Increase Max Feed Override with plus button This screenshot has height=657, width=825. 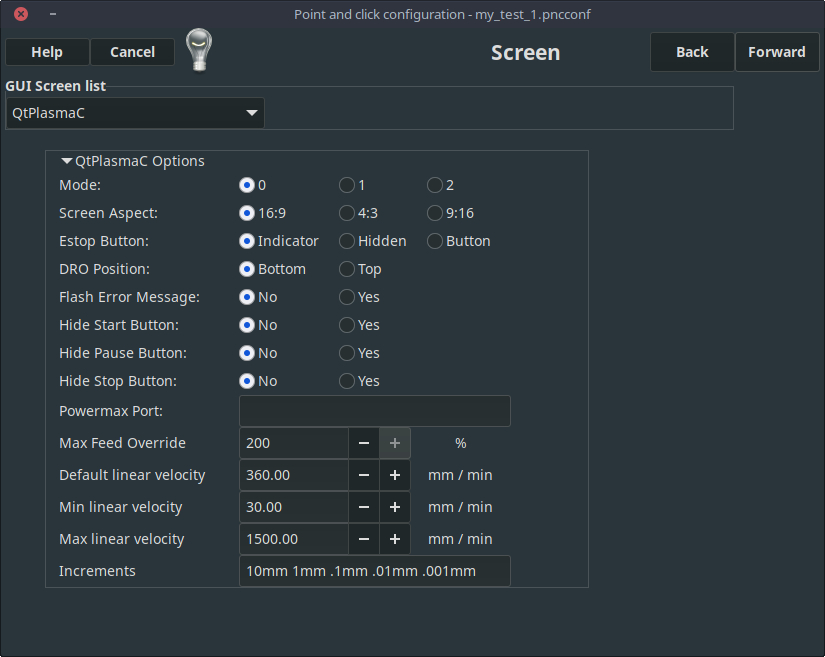pyautogui.click(x=394, y=442)
